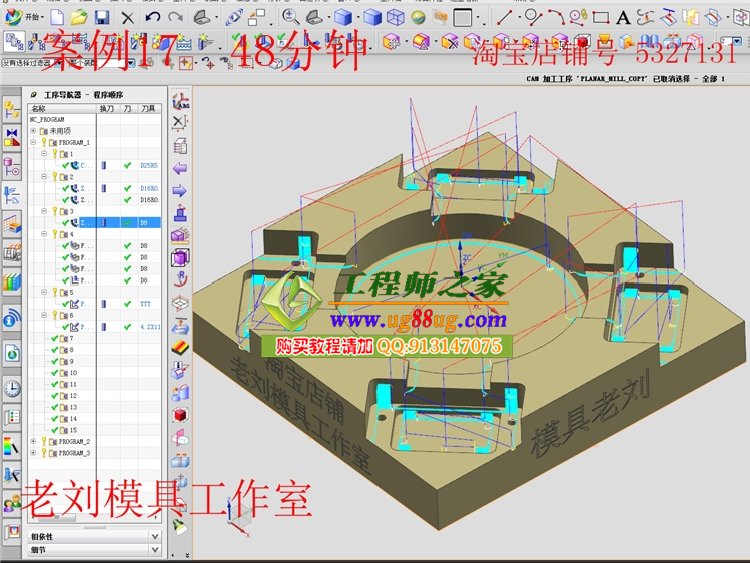
Task: Click the 刀具 column header
Action: 148,108
